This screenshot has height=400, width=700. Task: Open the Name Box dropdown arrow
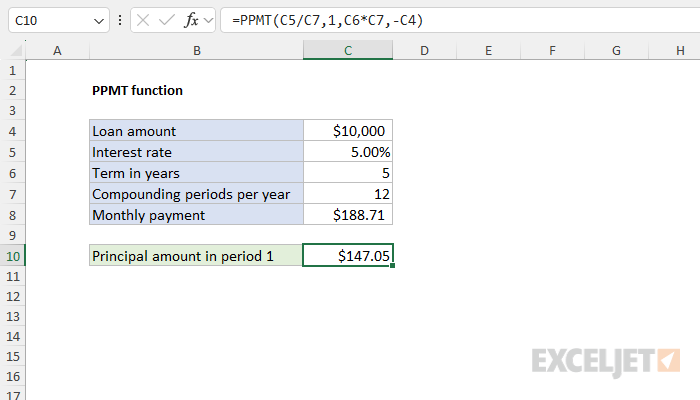(x=99, y=21)
